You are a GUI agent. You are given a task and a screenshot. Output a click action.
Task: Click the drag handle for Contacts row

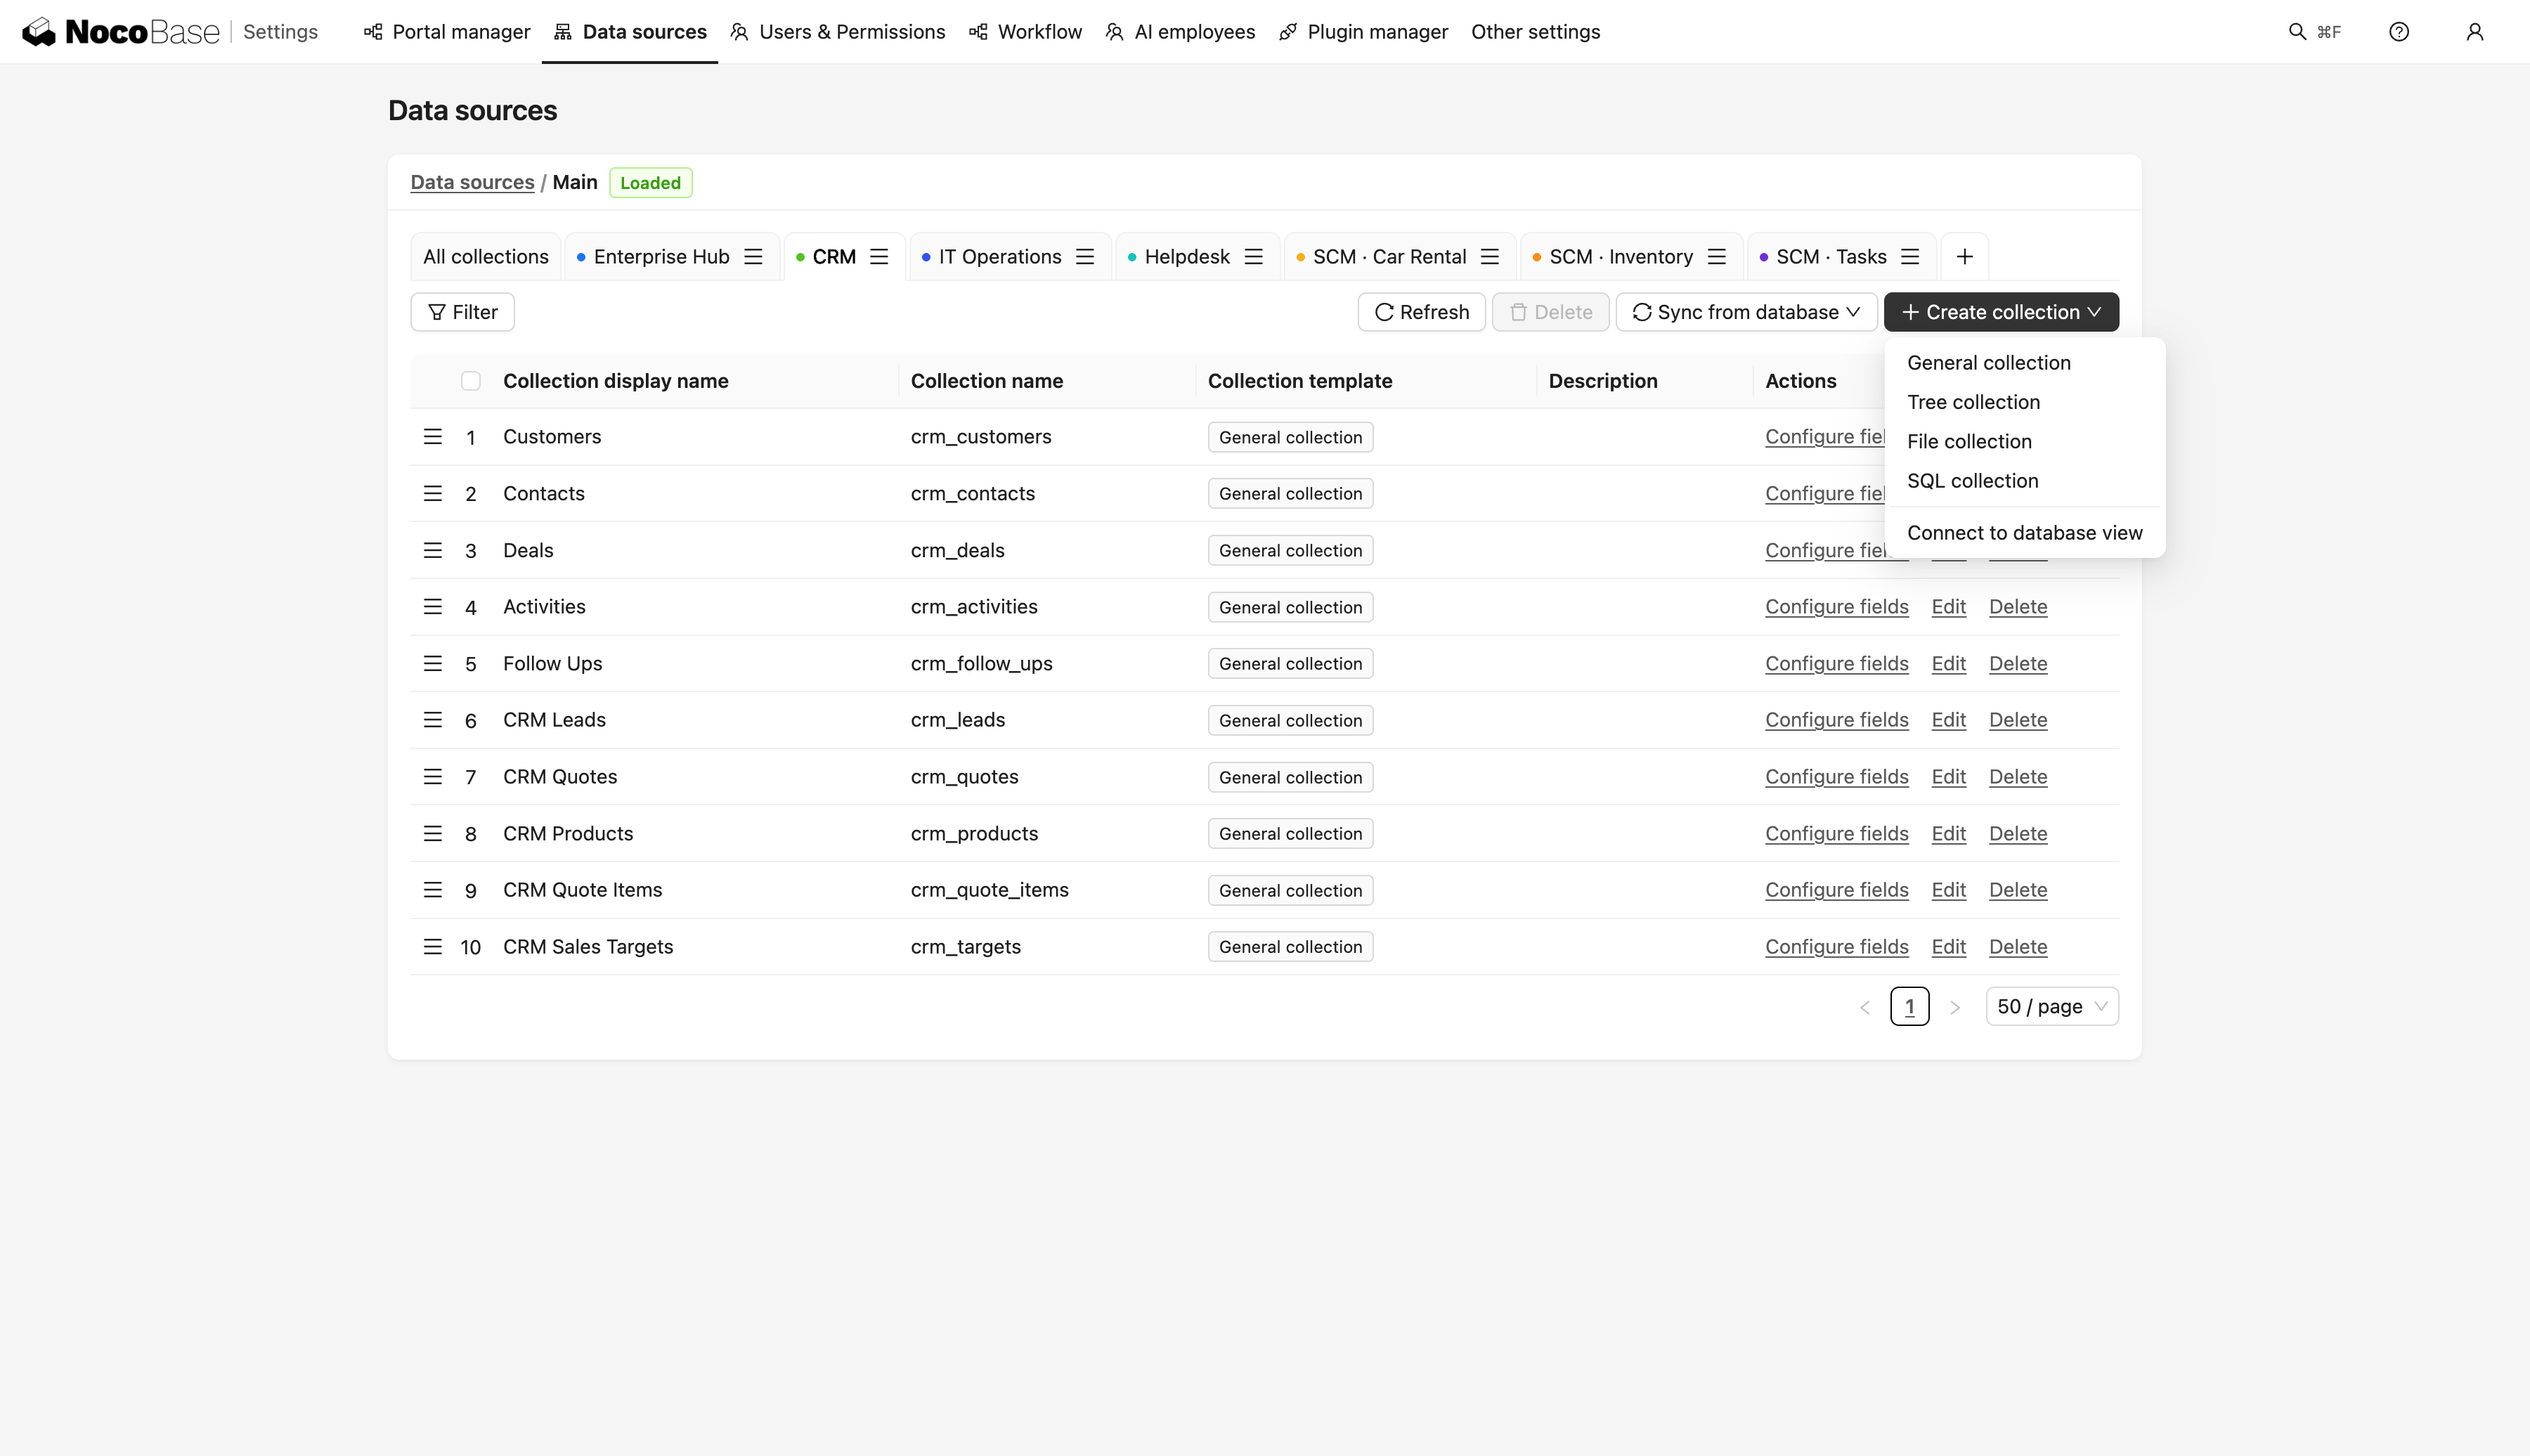tap(433, 494)
